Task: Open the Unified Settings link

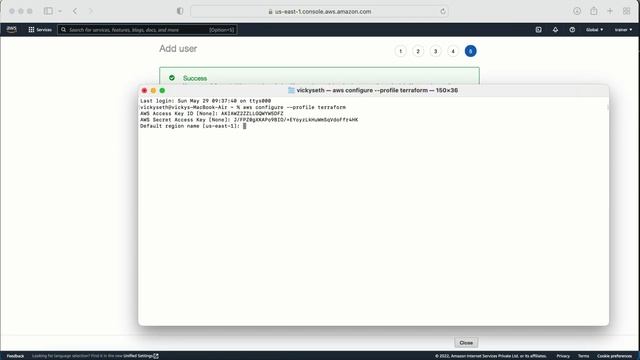Action: [x=140, y=356]
